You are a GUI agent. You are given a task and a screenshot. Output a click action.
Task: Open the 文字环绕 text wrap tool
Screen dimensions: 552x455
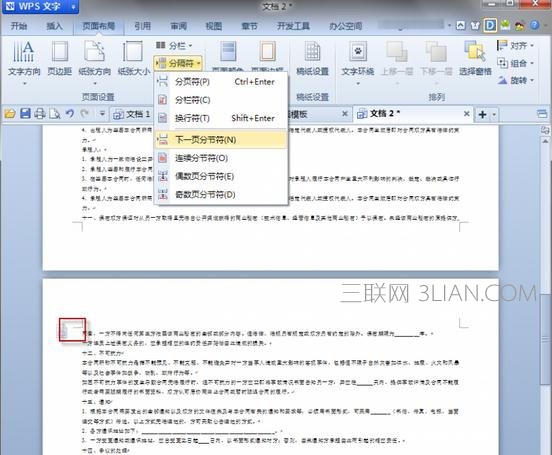click(358, 52)
